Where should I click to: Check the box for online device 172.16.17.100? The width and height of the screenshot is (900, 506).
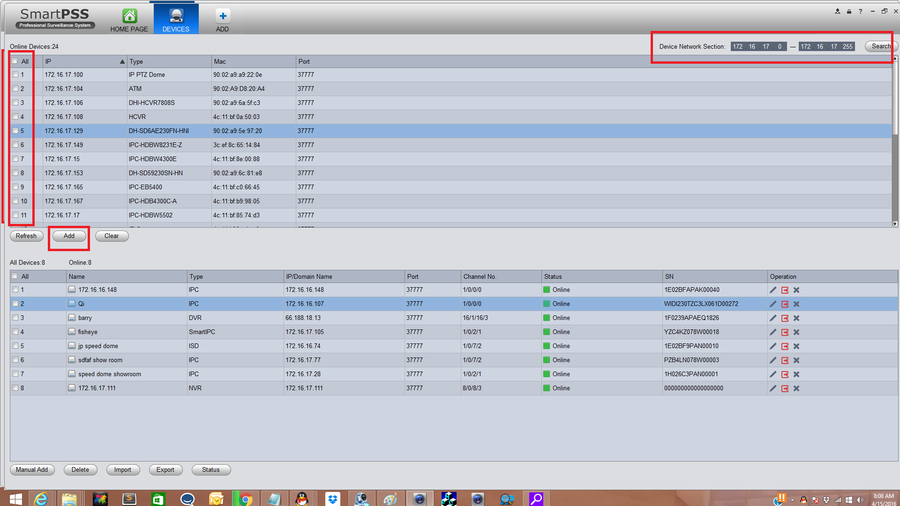15,75
